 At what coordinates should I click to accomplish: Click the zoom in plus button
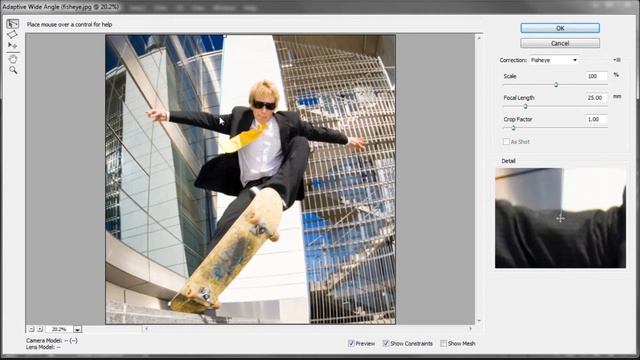pyautogui.click(x=40, y=329)
